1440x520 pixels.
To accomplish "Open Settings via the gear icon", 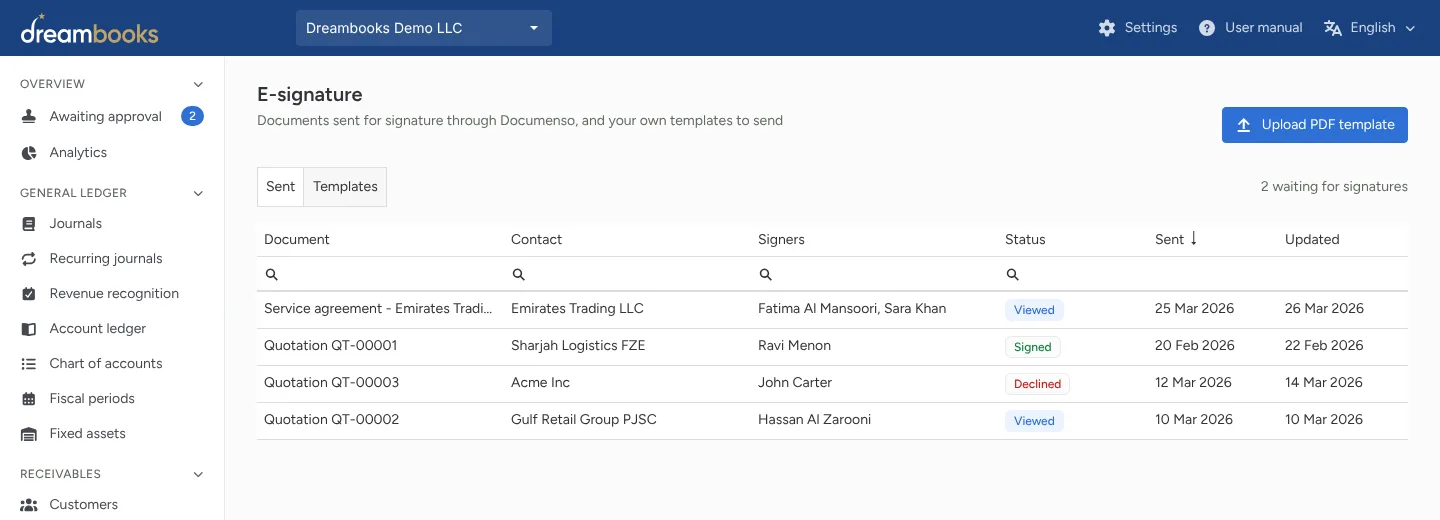I will click(x=1107, y=28).
